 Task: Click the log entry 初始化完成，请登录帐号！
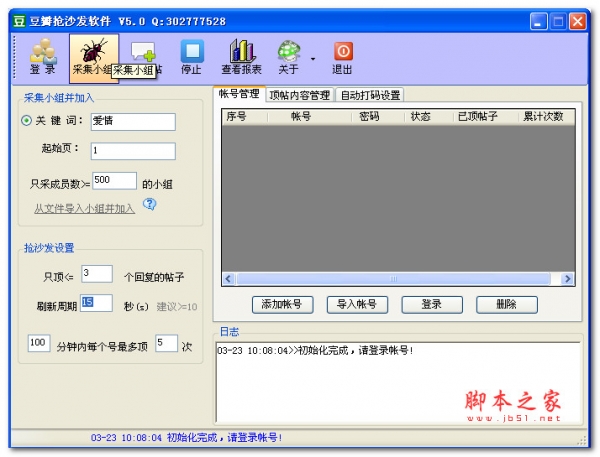[315, 351]
